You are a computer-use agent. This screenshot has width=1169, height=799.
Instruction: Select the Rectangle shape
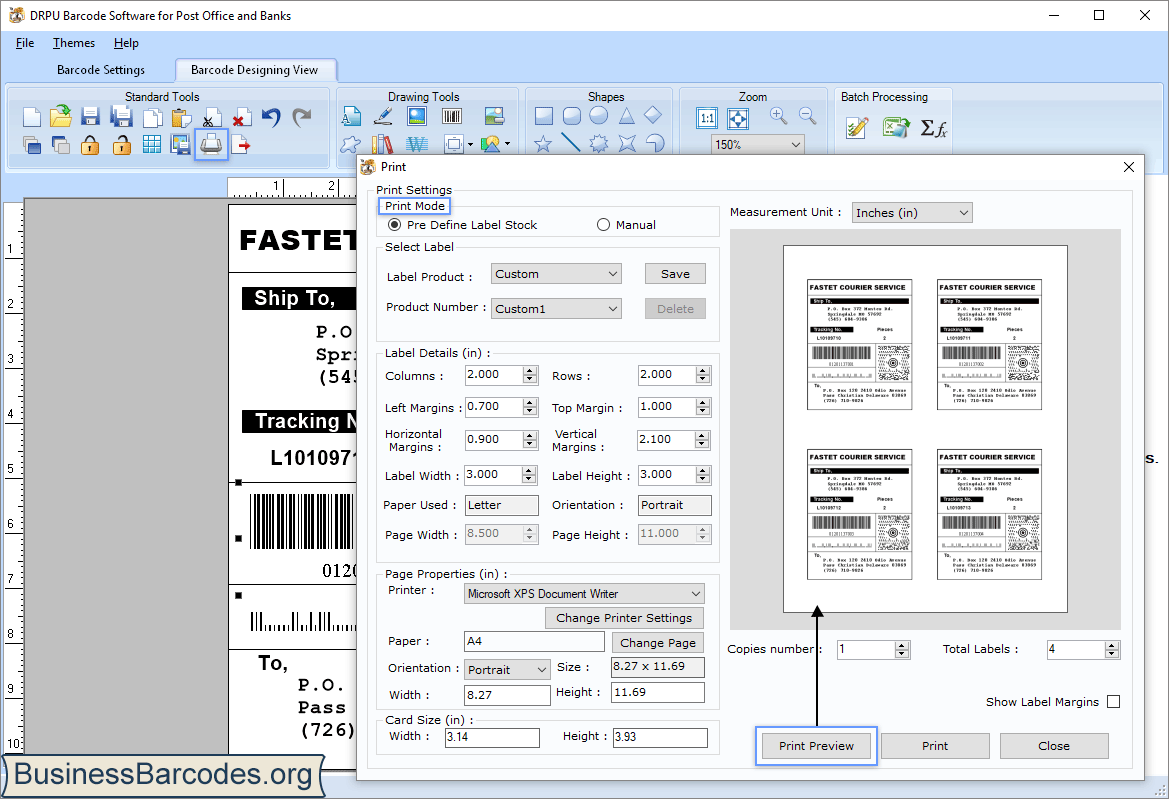543,116
